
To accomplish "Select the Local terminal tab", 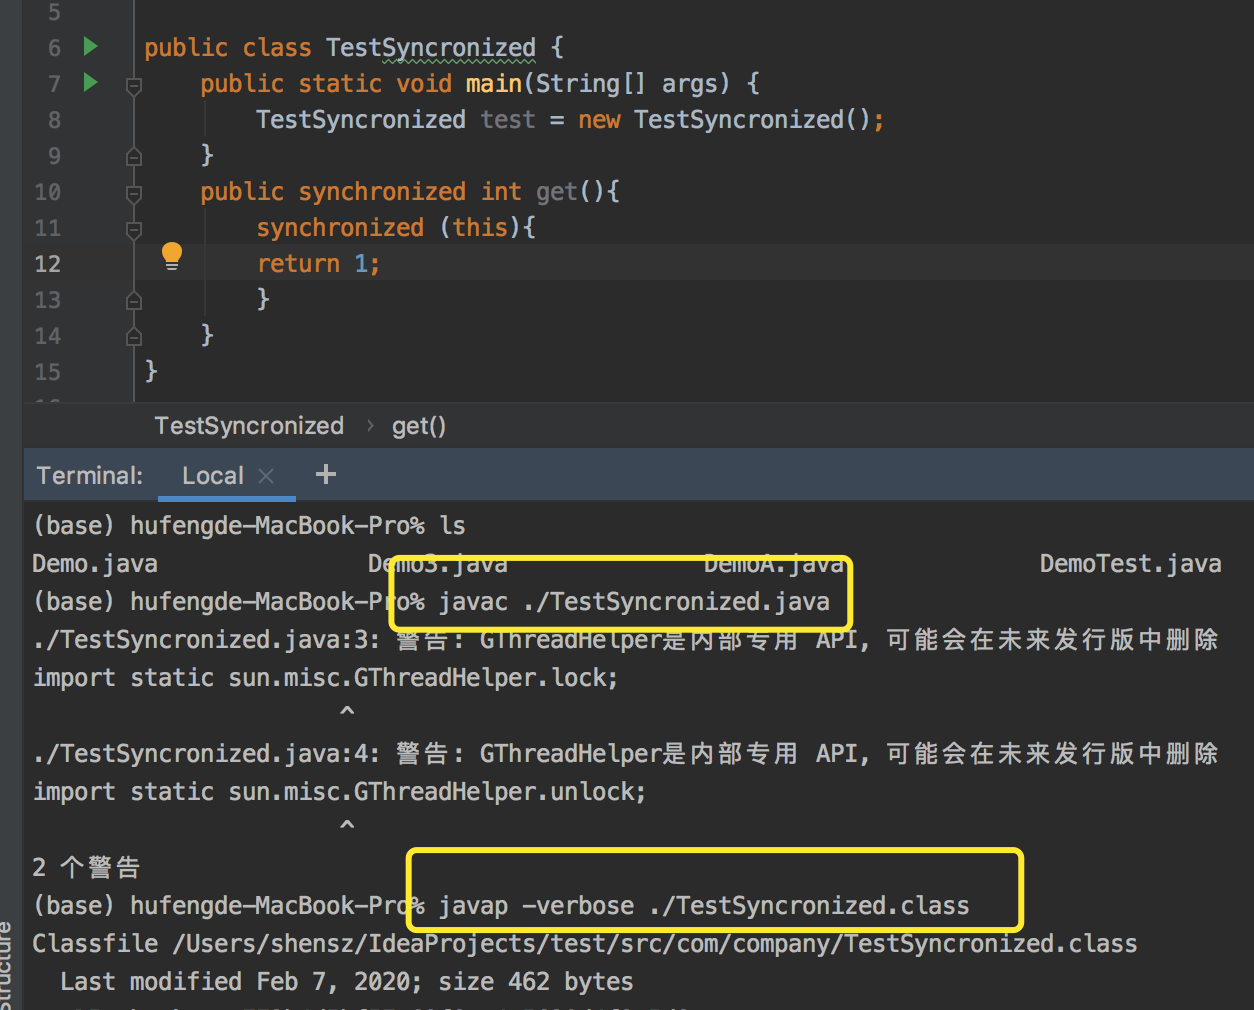I will click(x=213, y=476).
